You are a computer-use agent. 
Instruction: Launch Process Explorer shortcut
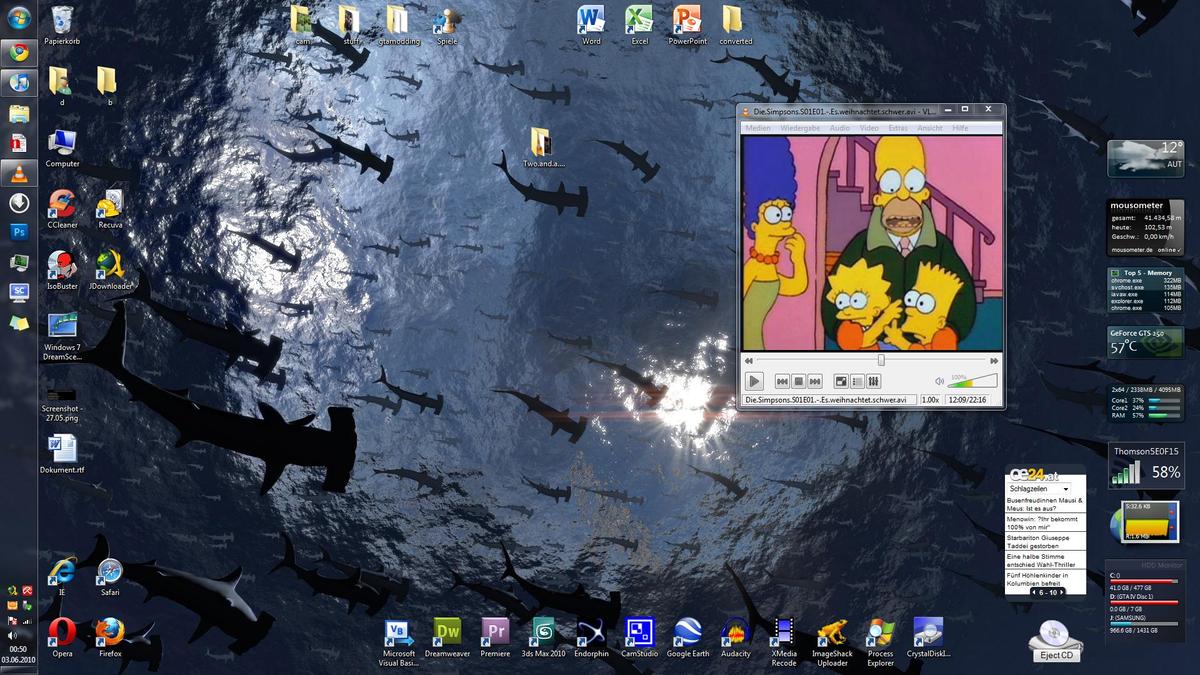pos(880,640)
